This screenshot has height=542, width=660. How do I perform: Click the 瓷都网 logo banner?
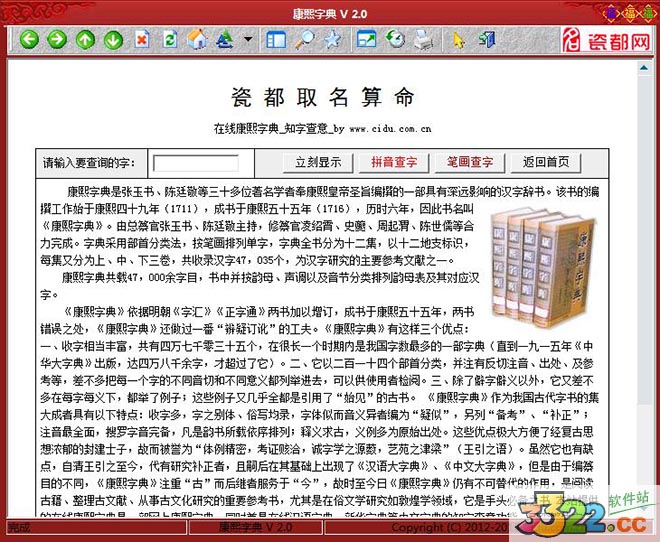pos(607,40)
